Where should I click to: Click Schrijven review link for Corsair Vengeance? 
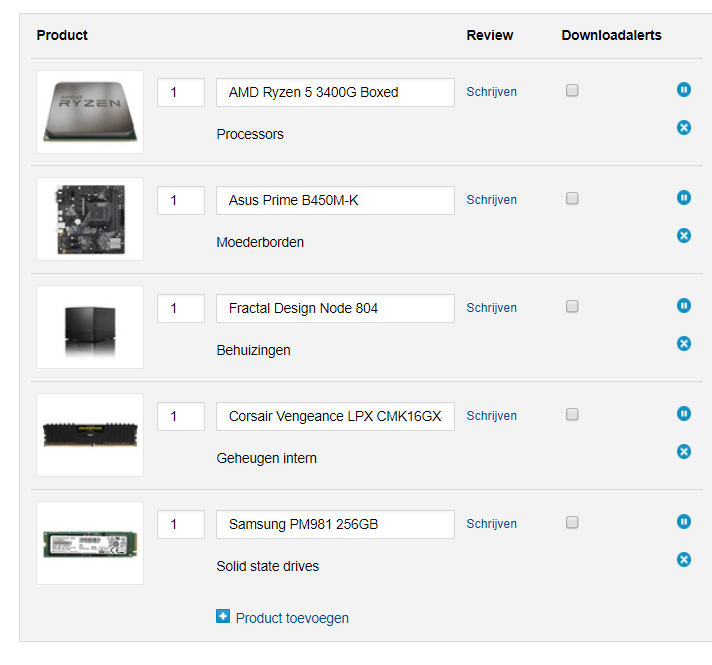click(x=491, y=416)
